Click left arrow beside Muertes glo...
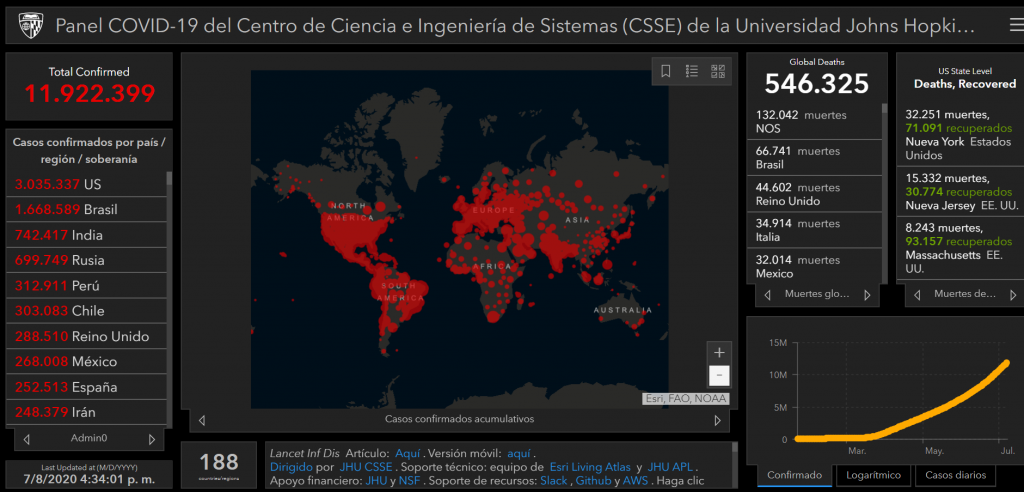This screenshot has height=492, width=1024. pyautogui.click(x=767, y=295)
